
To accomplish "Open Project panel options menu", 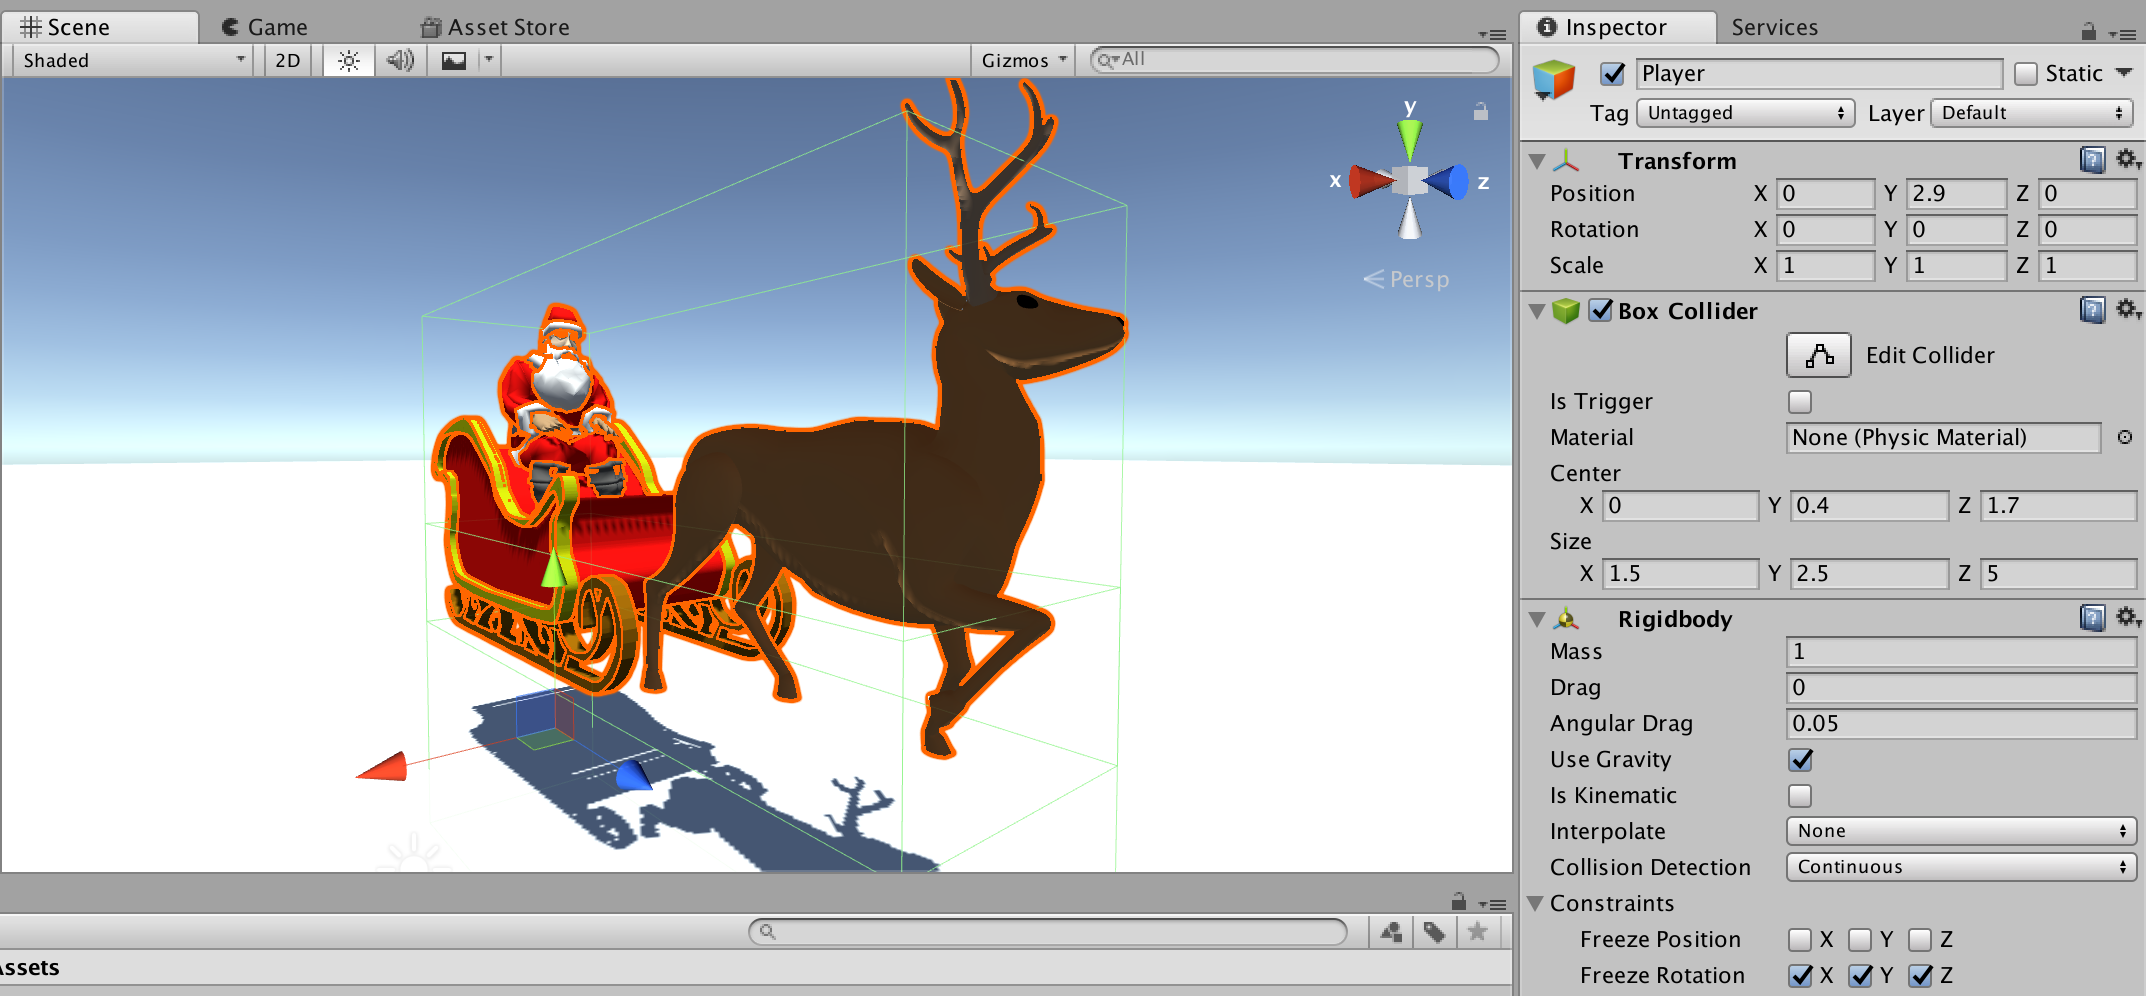I will click(1492, 904).
